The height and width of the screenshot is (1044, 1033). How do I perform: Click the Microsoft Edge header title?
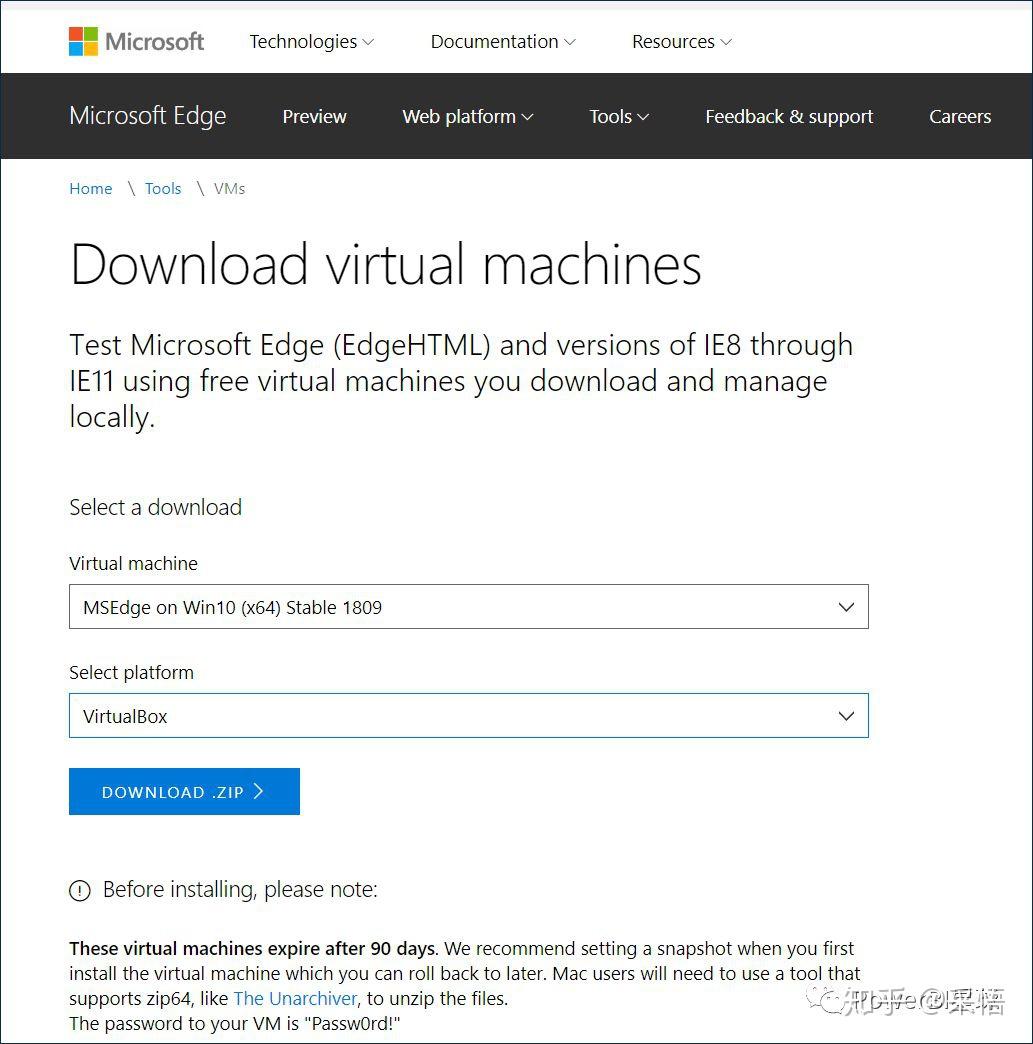(x=147, y=116)
